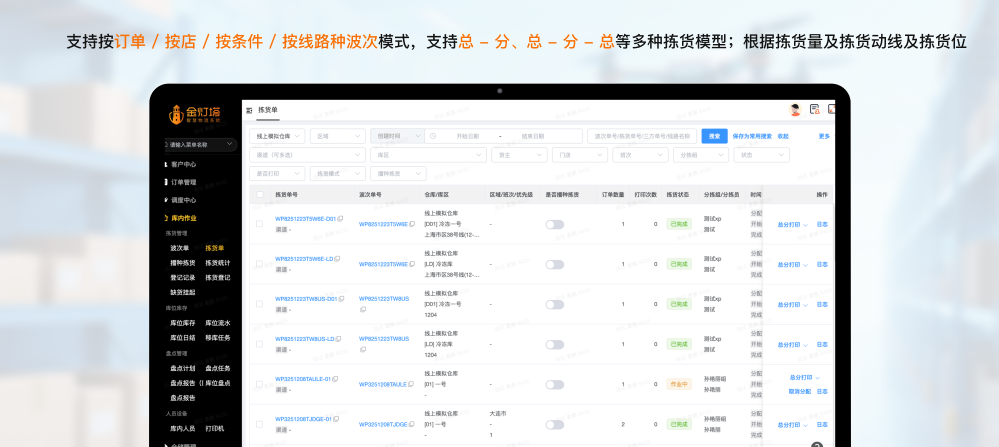Toggle 是否播种拣货 switch in first row
The image size is (999, 447).
point(554,224)
